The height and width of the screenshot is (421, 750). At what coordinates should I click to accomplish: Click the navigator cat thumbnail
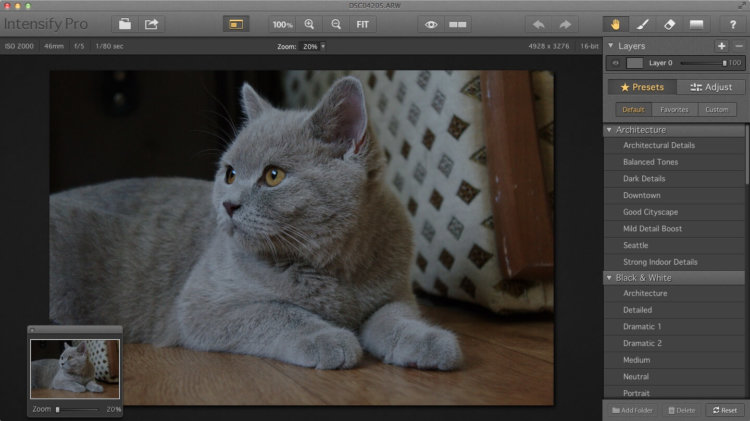(x=75, y=369)
